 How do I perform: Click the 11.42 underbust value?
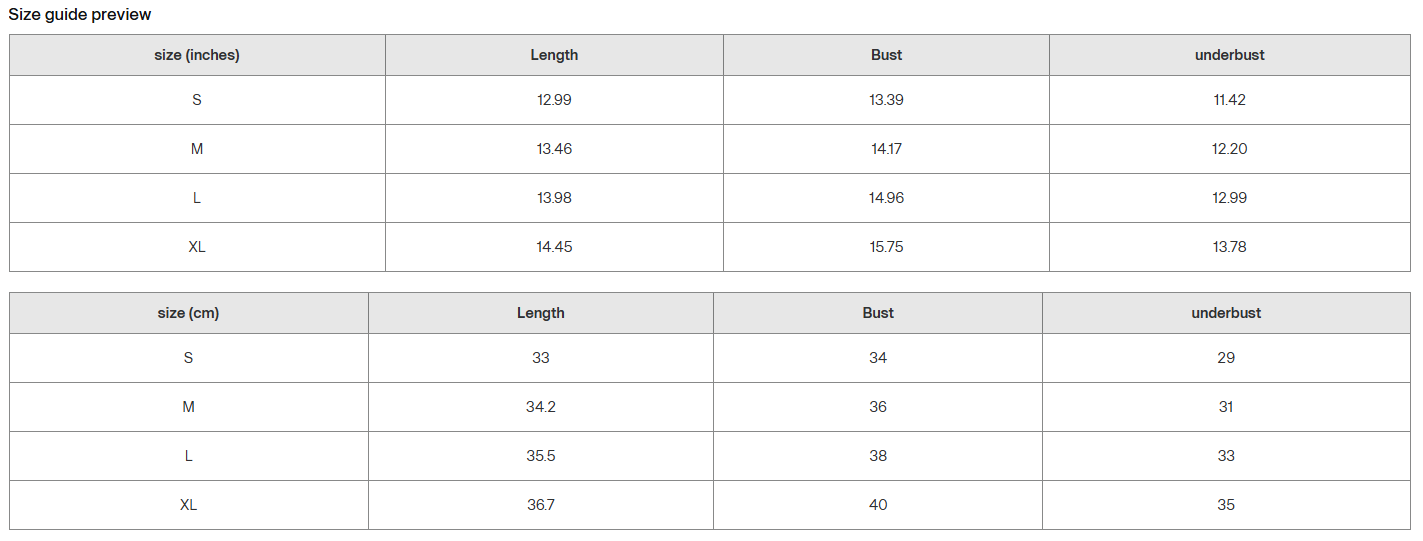[1229, 100]
